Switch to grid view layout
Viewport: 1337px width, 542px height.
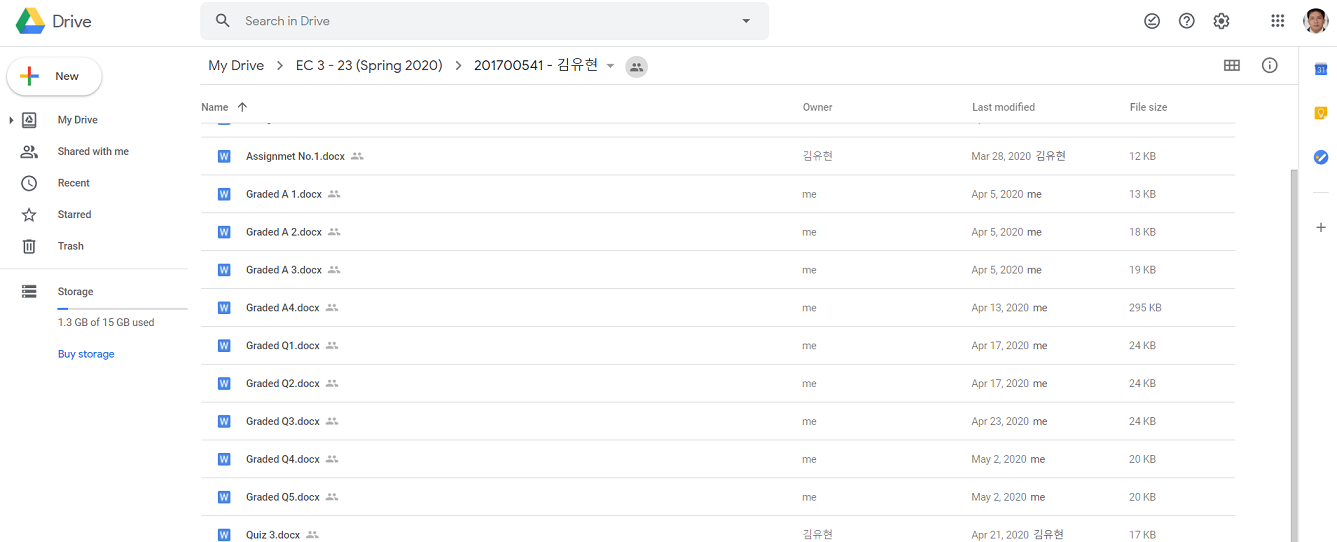[x=1232, y=66]
